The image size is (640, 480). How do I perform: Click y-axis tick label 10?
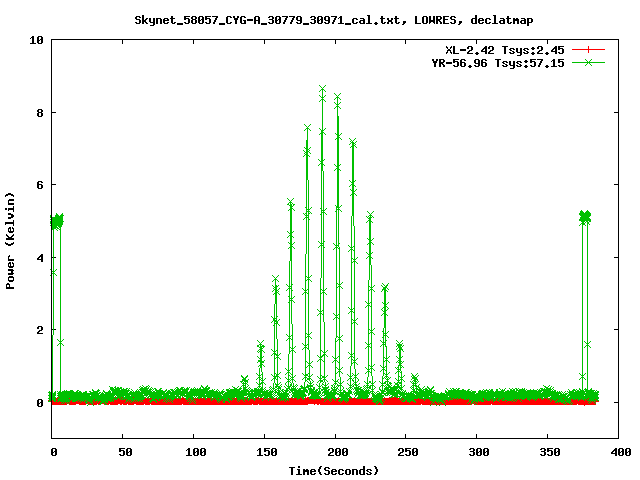(36, 40)
